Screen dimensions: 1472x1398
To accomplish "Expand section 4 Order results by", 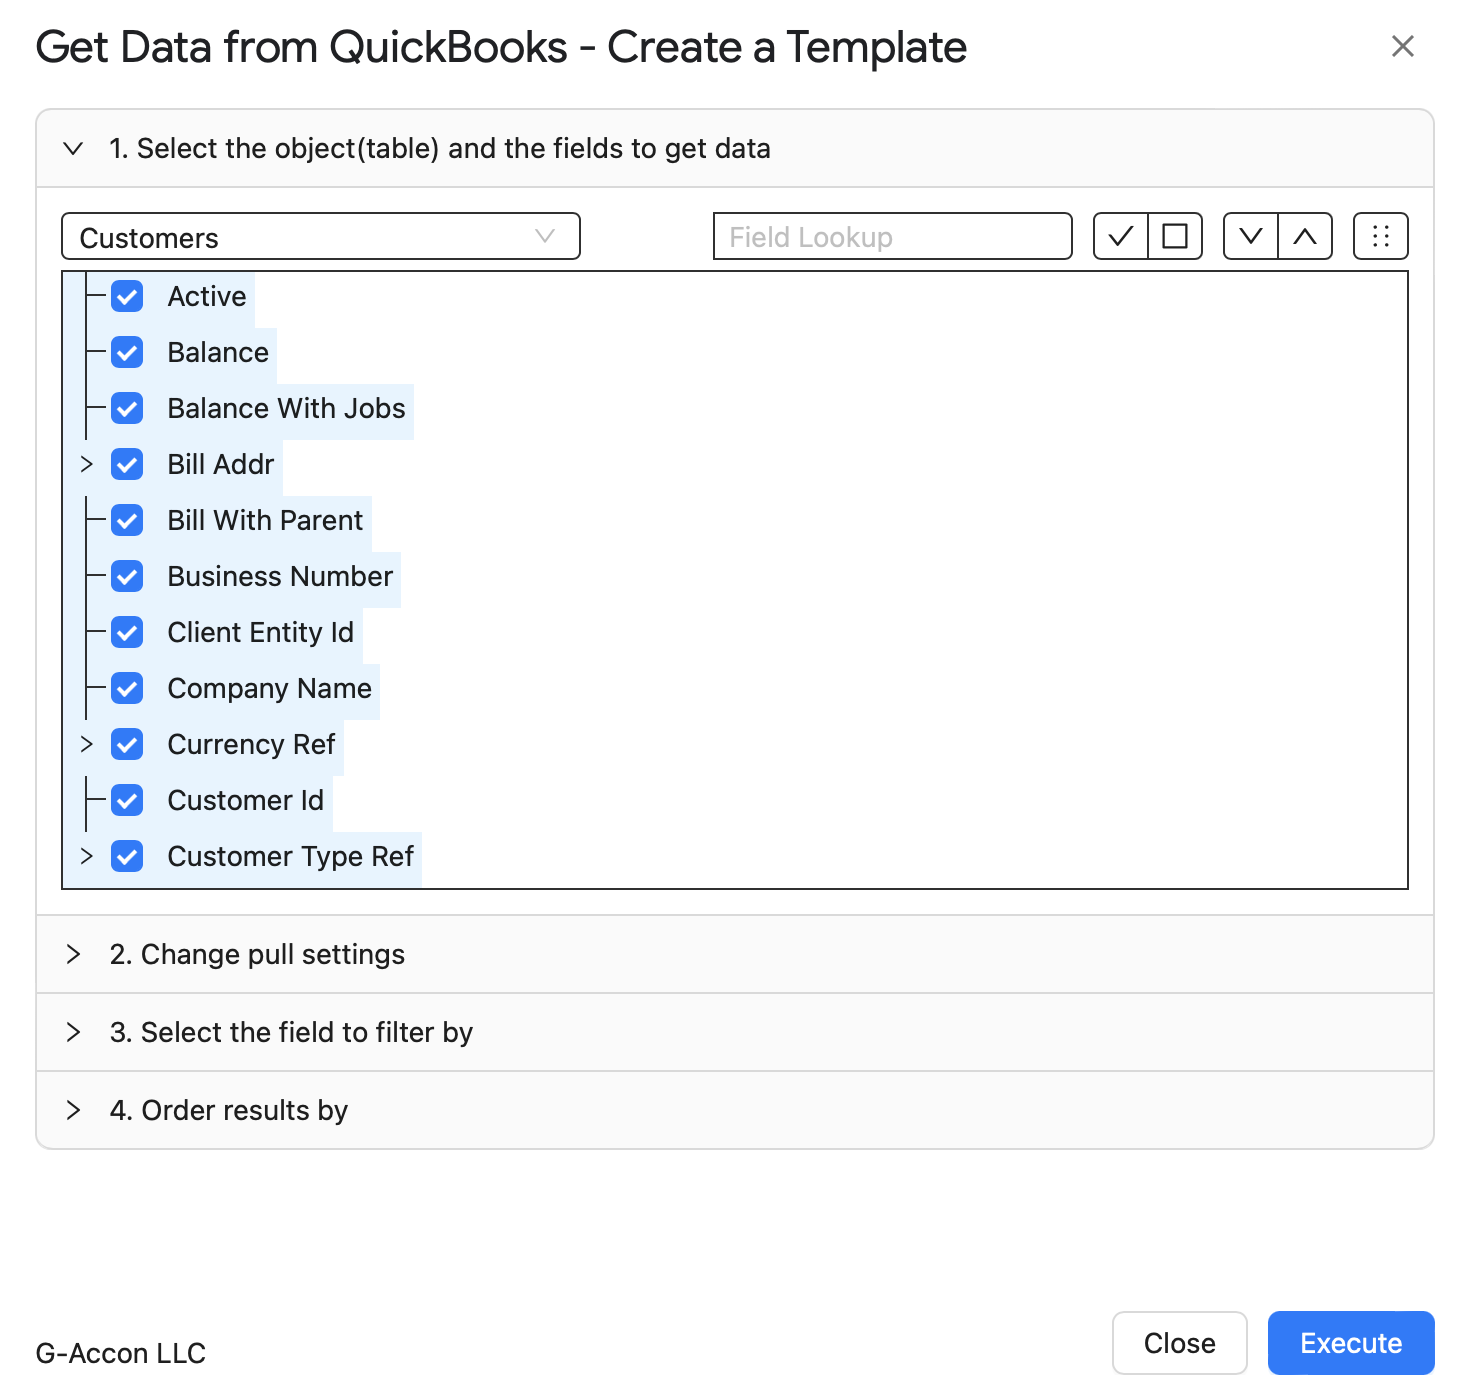I will click(735, 1110).
